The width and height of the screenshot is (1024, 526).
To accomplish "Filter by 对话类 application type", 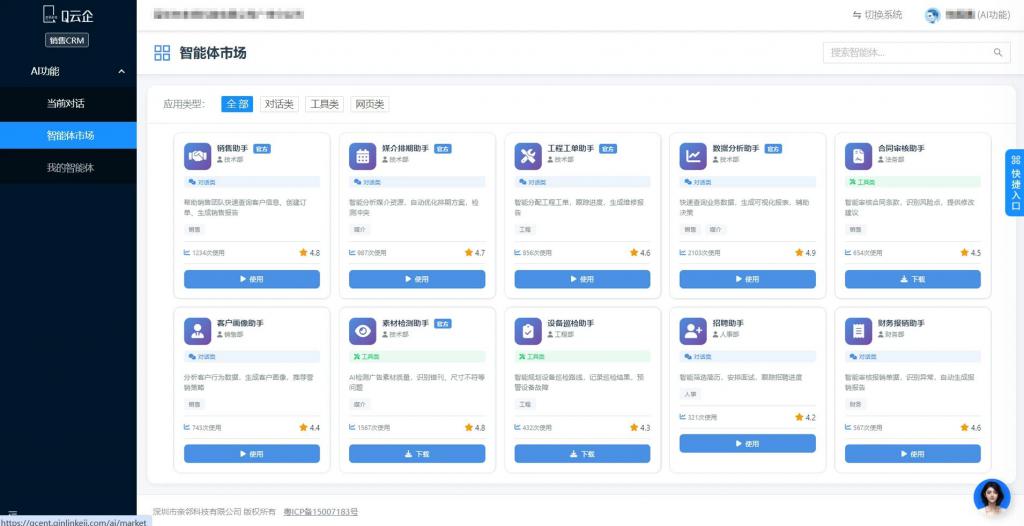I will (279, 104).
